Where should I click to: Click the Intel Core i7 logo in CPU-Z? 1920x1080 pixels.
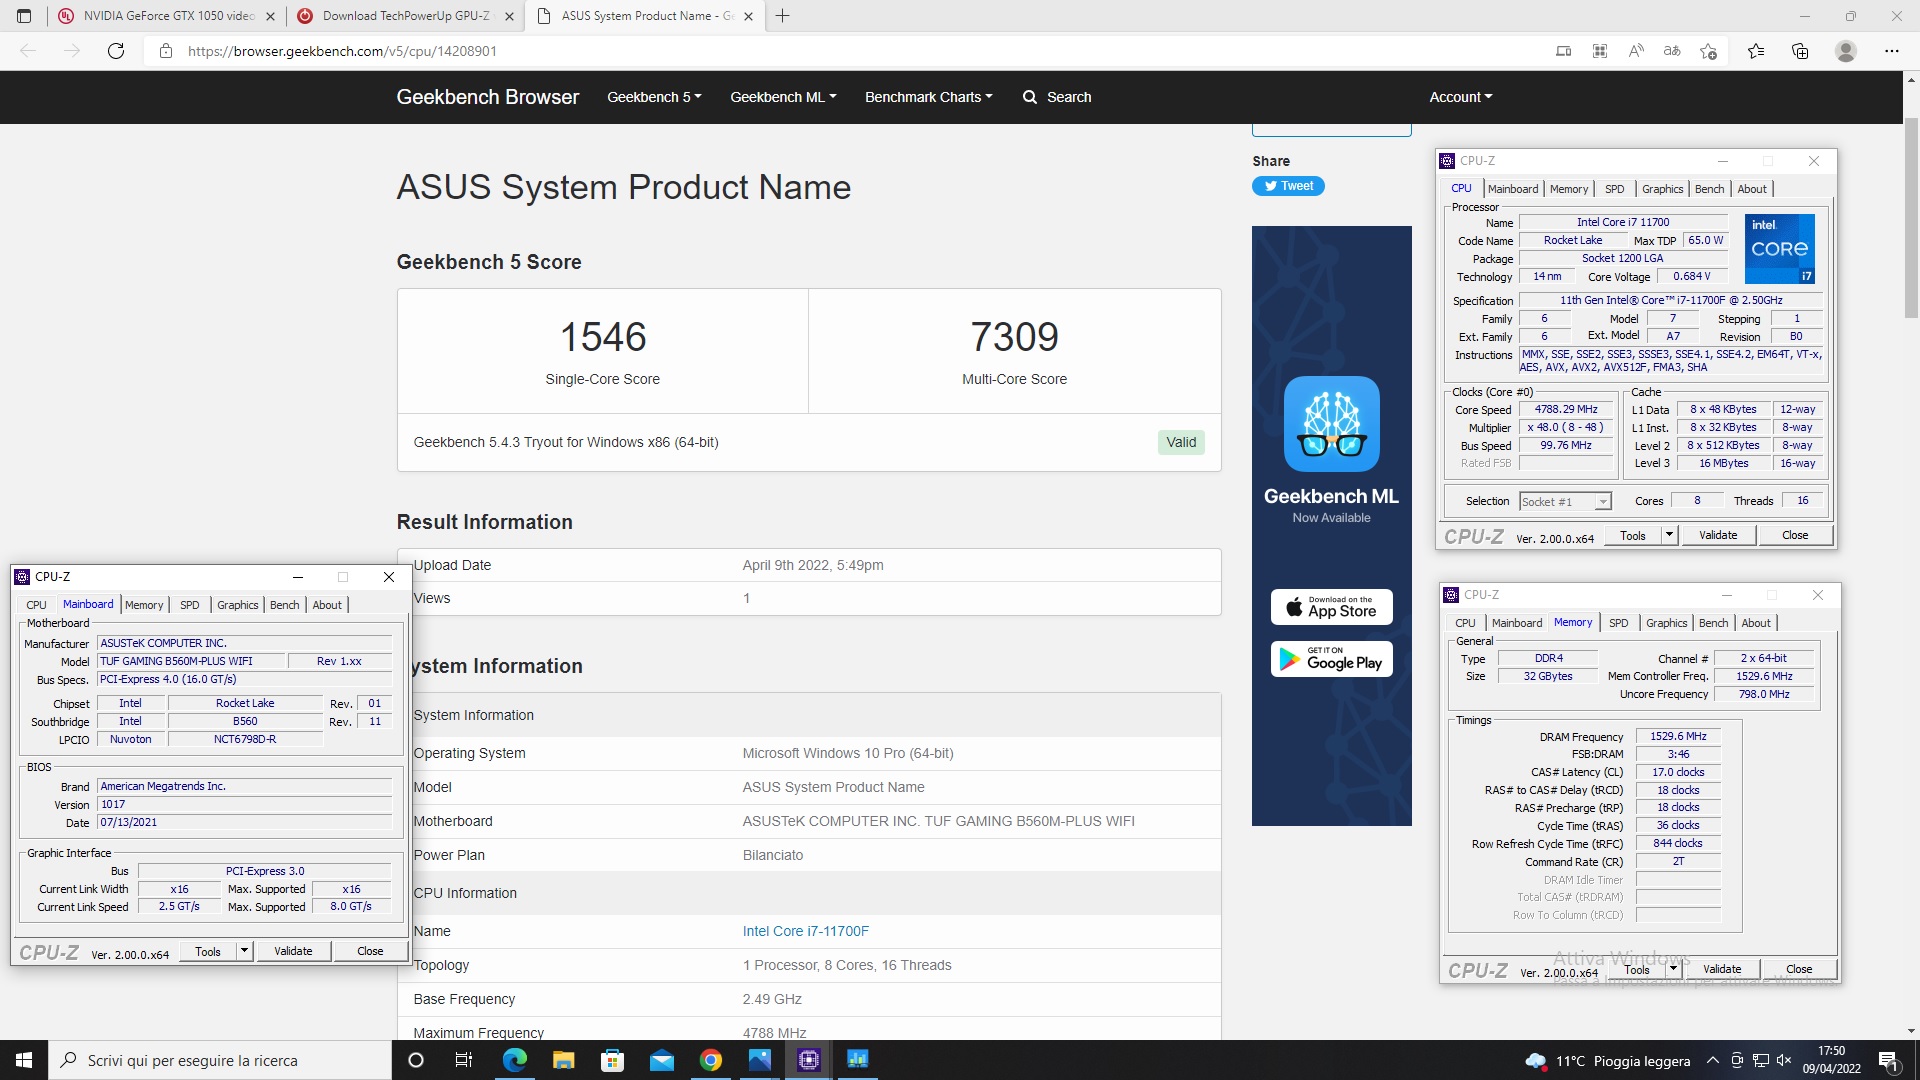pyautogui.click(x=1780, y=249)
